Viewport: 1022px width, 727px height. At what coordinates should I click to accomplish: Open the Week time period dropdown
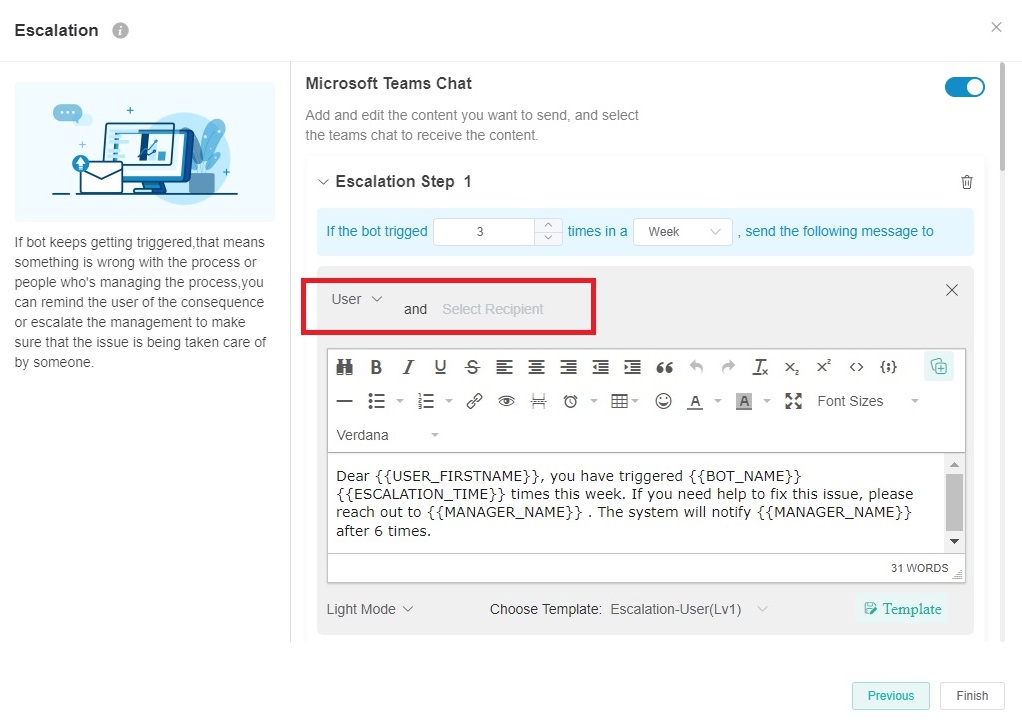(x=682, y=232)
